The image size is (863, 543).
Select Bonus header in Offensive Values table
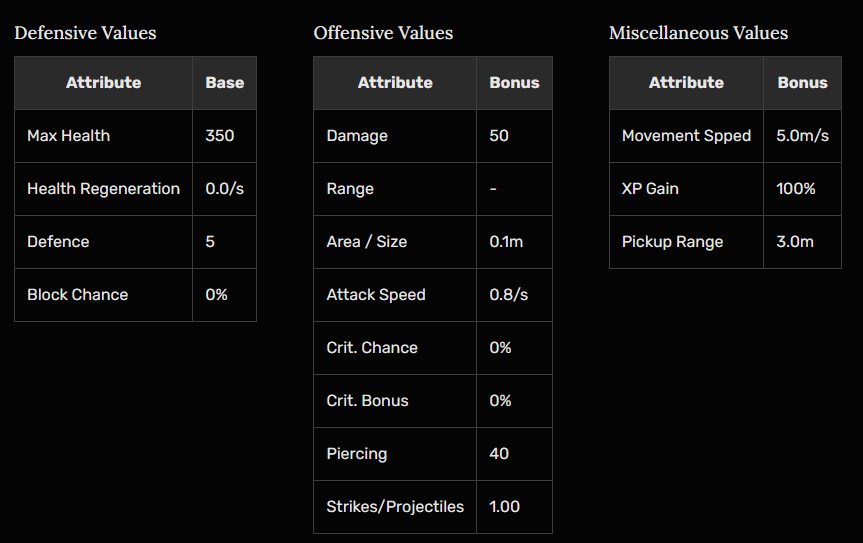514,83
